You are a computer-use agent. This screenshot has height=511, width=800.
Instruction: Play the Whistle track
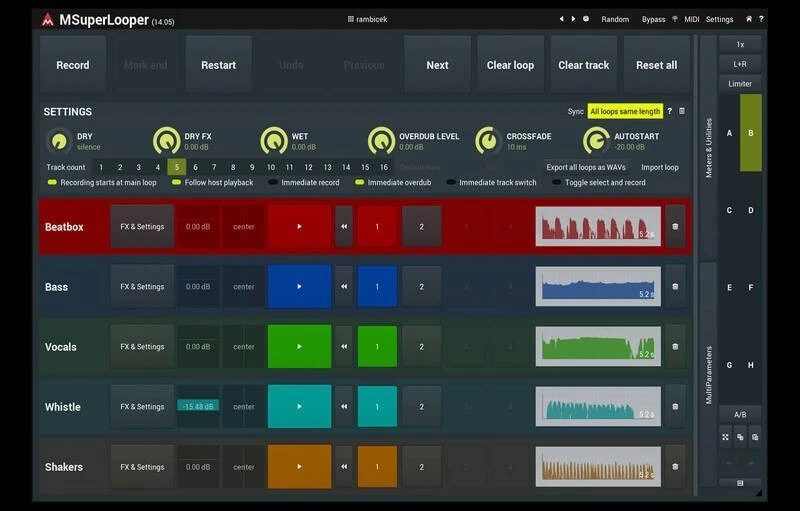(299, 407)
